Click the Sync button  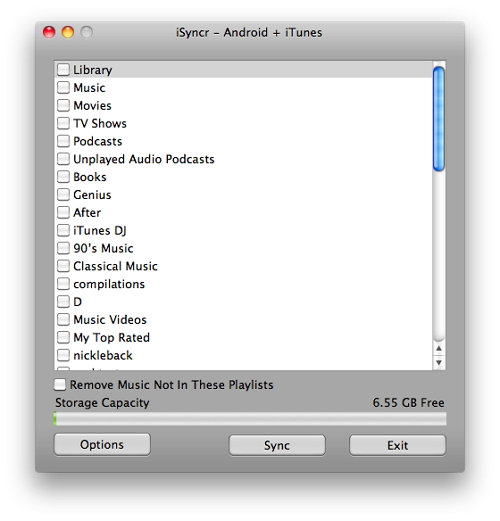(277, 445)
